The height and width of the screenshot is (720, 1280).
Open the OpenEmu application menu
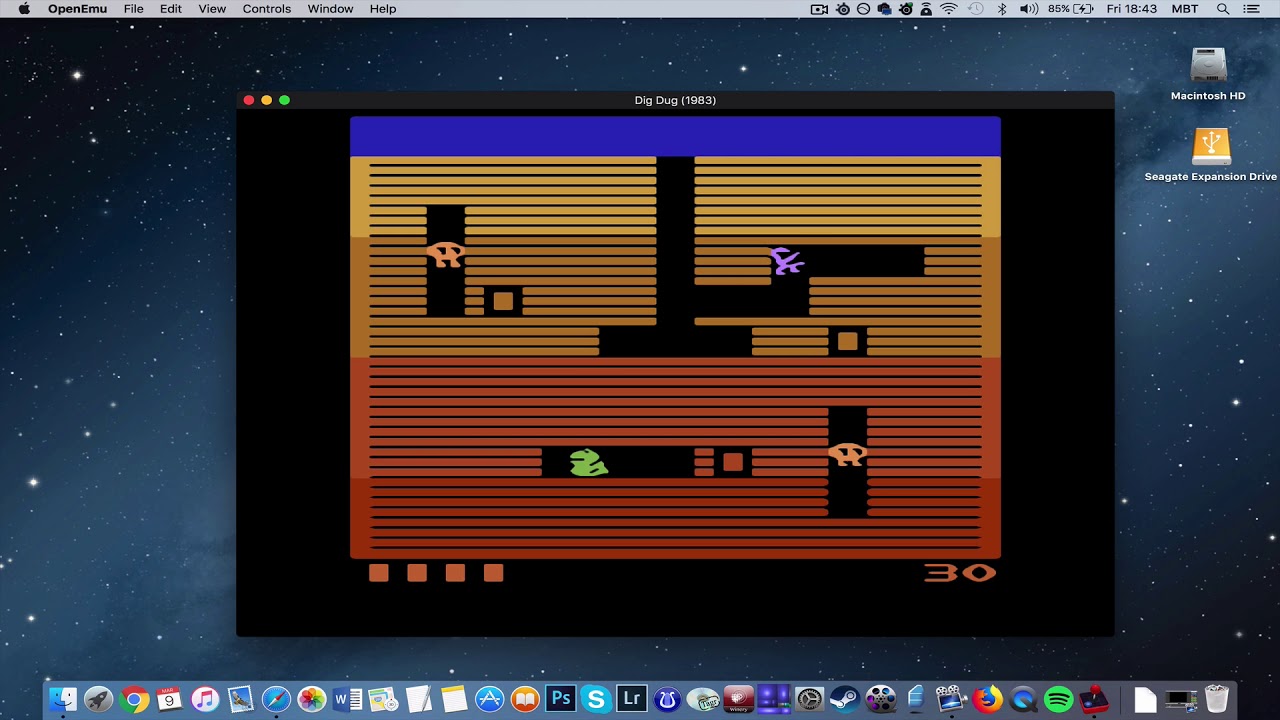[x=77, y=9]
